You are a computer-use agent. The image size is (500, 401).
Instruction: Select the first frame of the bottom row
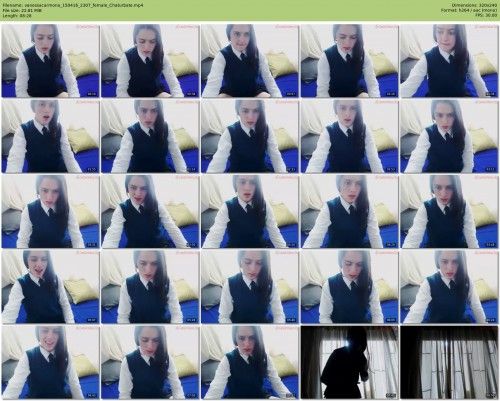tap(50, 362)
